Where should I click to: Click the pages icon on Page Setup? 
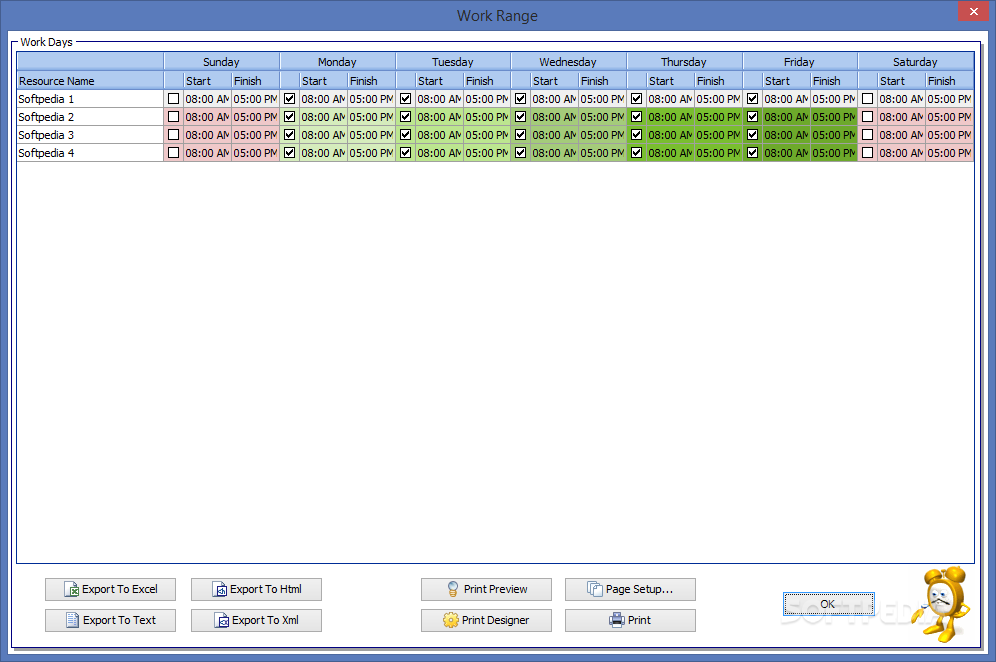(595, 590)
